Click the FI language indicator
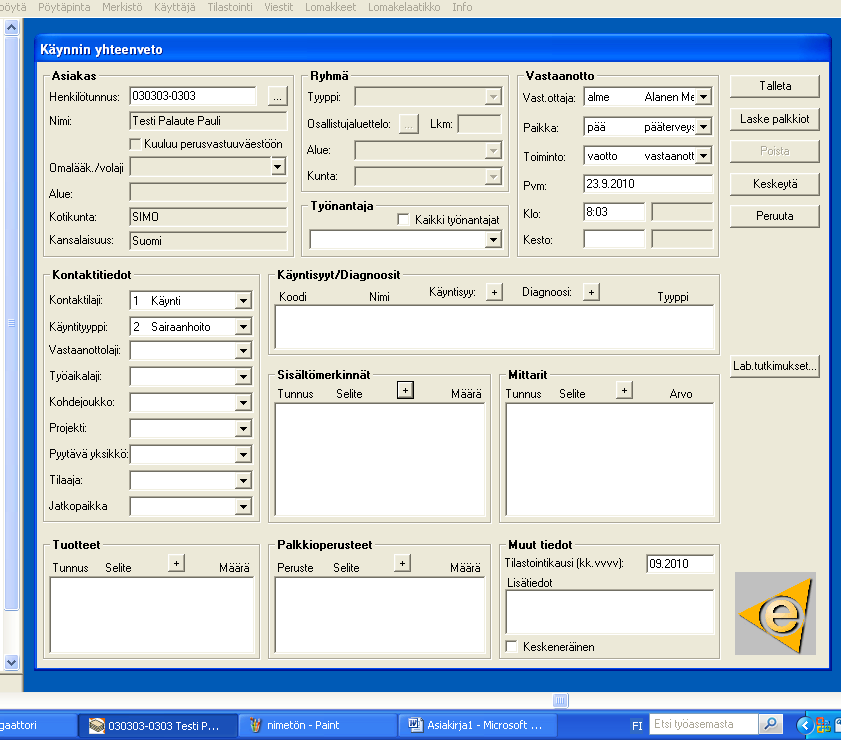841x740 pixels. pos(637,726)
